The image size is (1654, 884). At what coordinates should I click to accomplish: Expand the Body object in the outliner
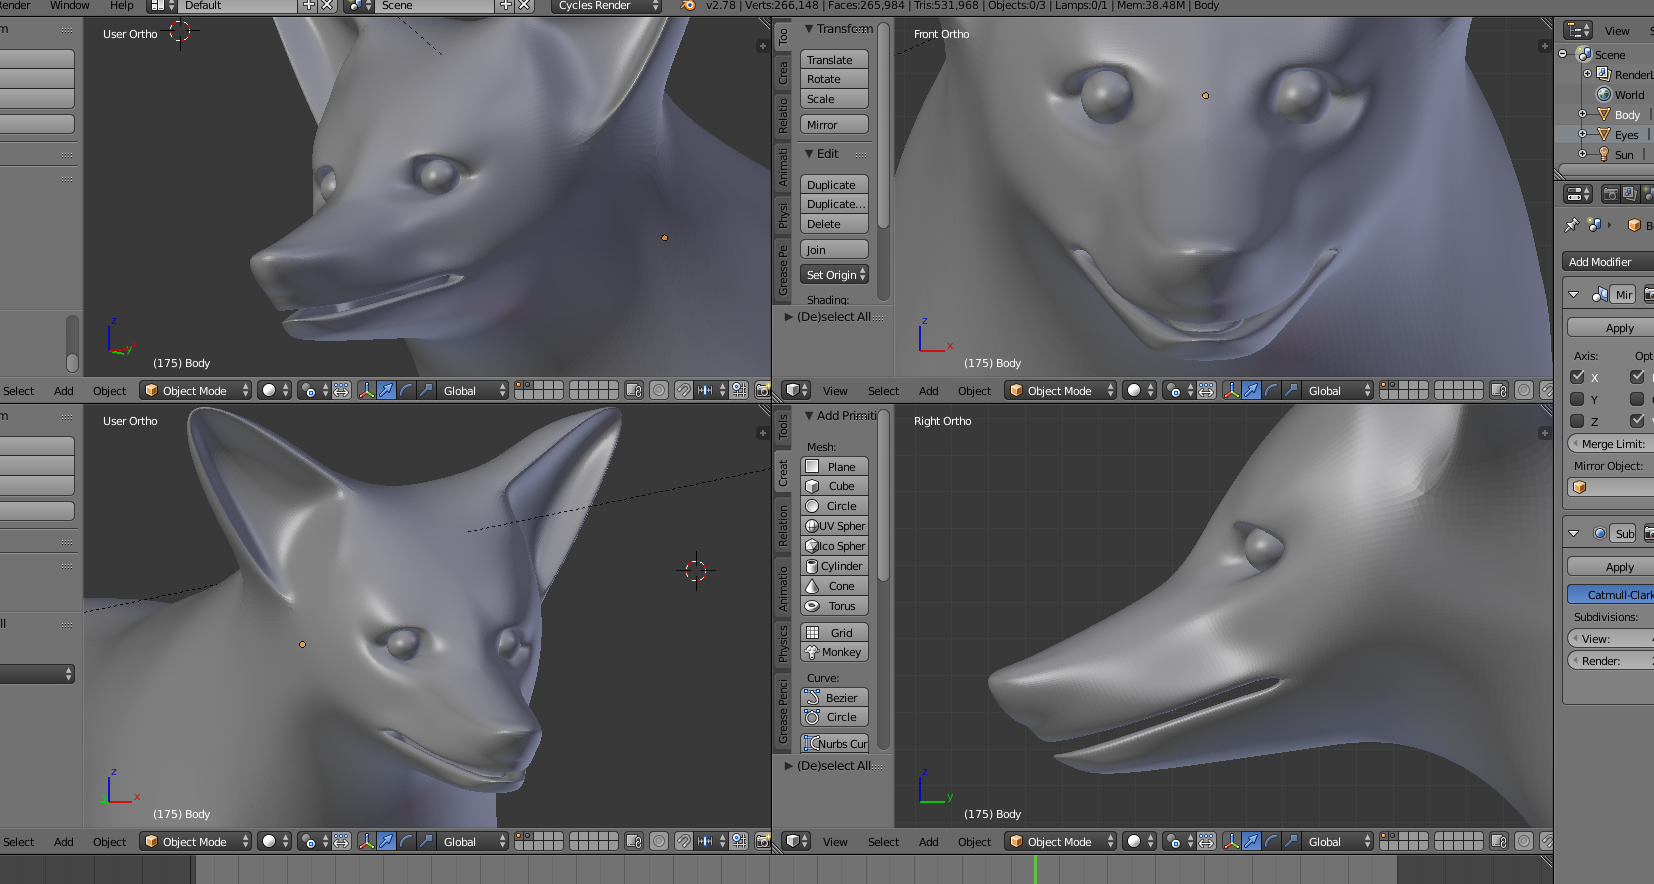point(1582,114)
